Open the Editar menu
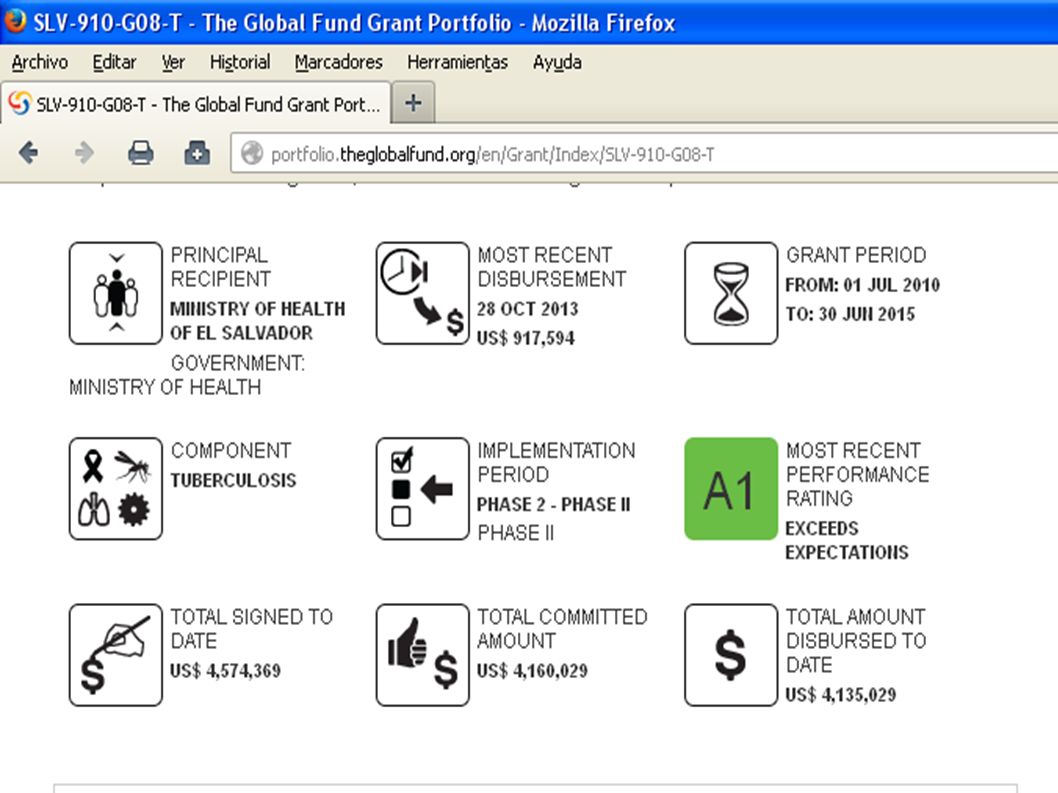The height and width of the screenshot is (793, 1058). pos(114,62)
